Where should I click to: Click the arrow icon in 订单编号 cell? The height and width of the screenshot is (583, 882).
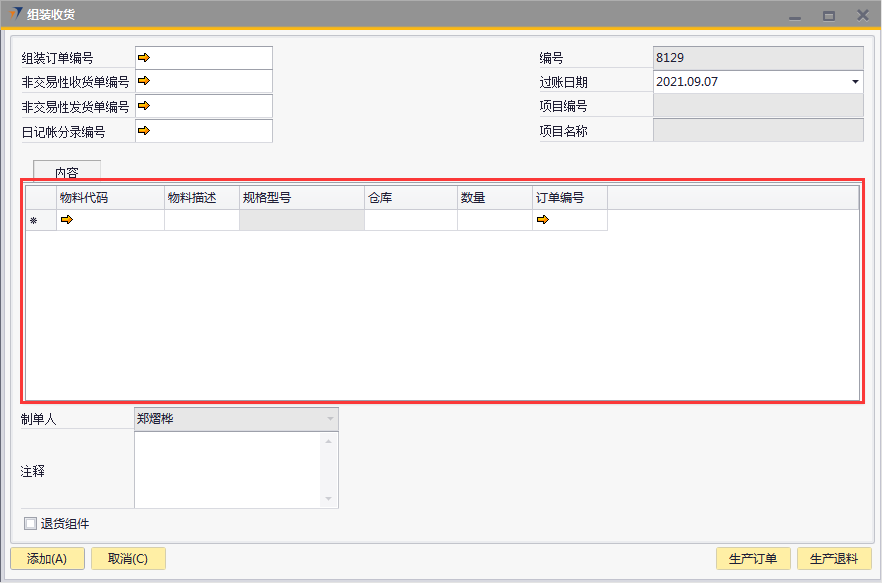(x=543, y=220)
